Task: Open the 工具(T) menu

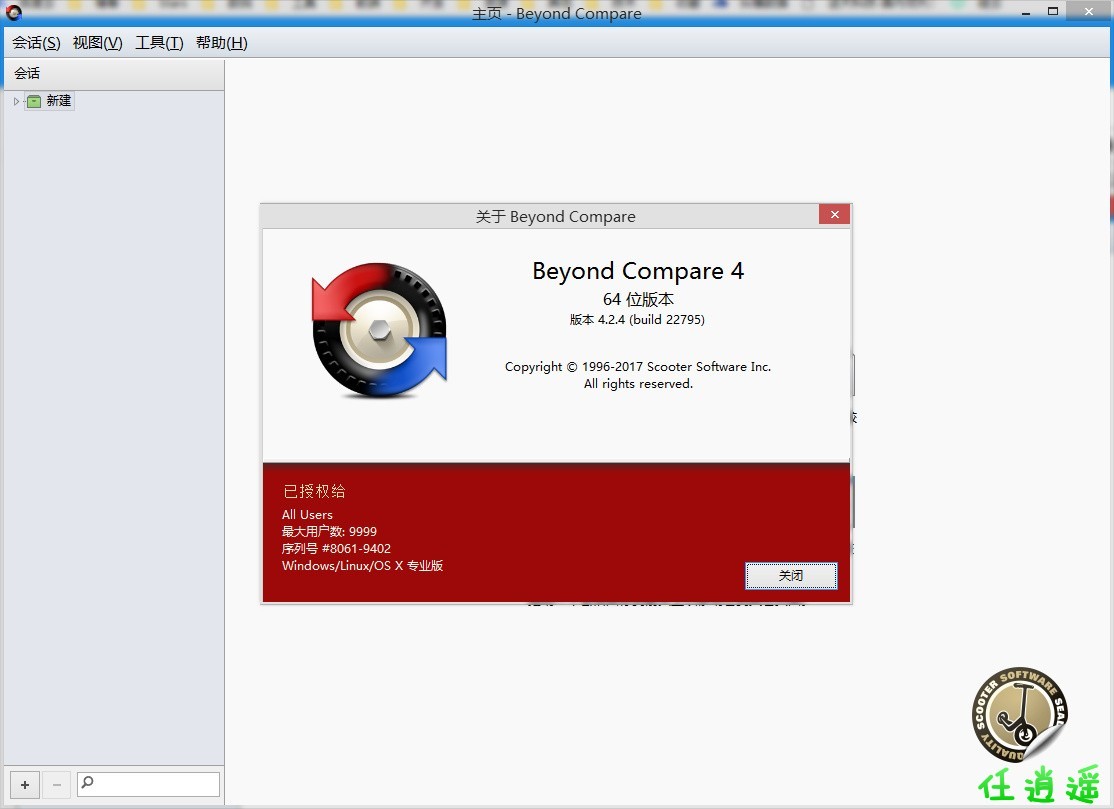Action: pos(159,43)
